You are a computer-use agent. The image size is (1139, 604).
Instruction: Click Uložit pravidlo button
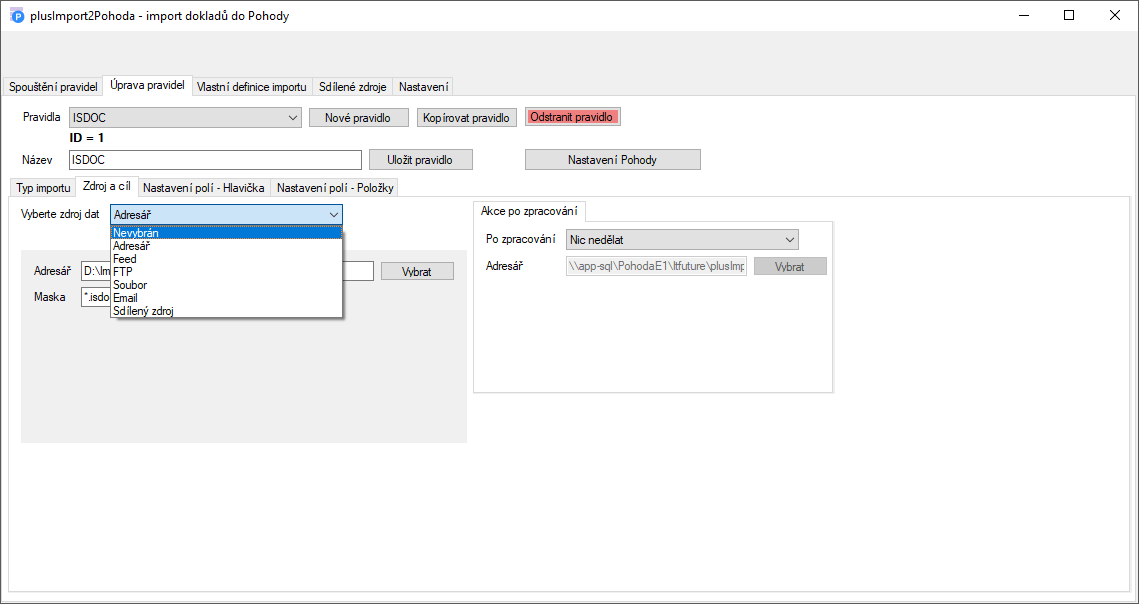pos(421,160)
